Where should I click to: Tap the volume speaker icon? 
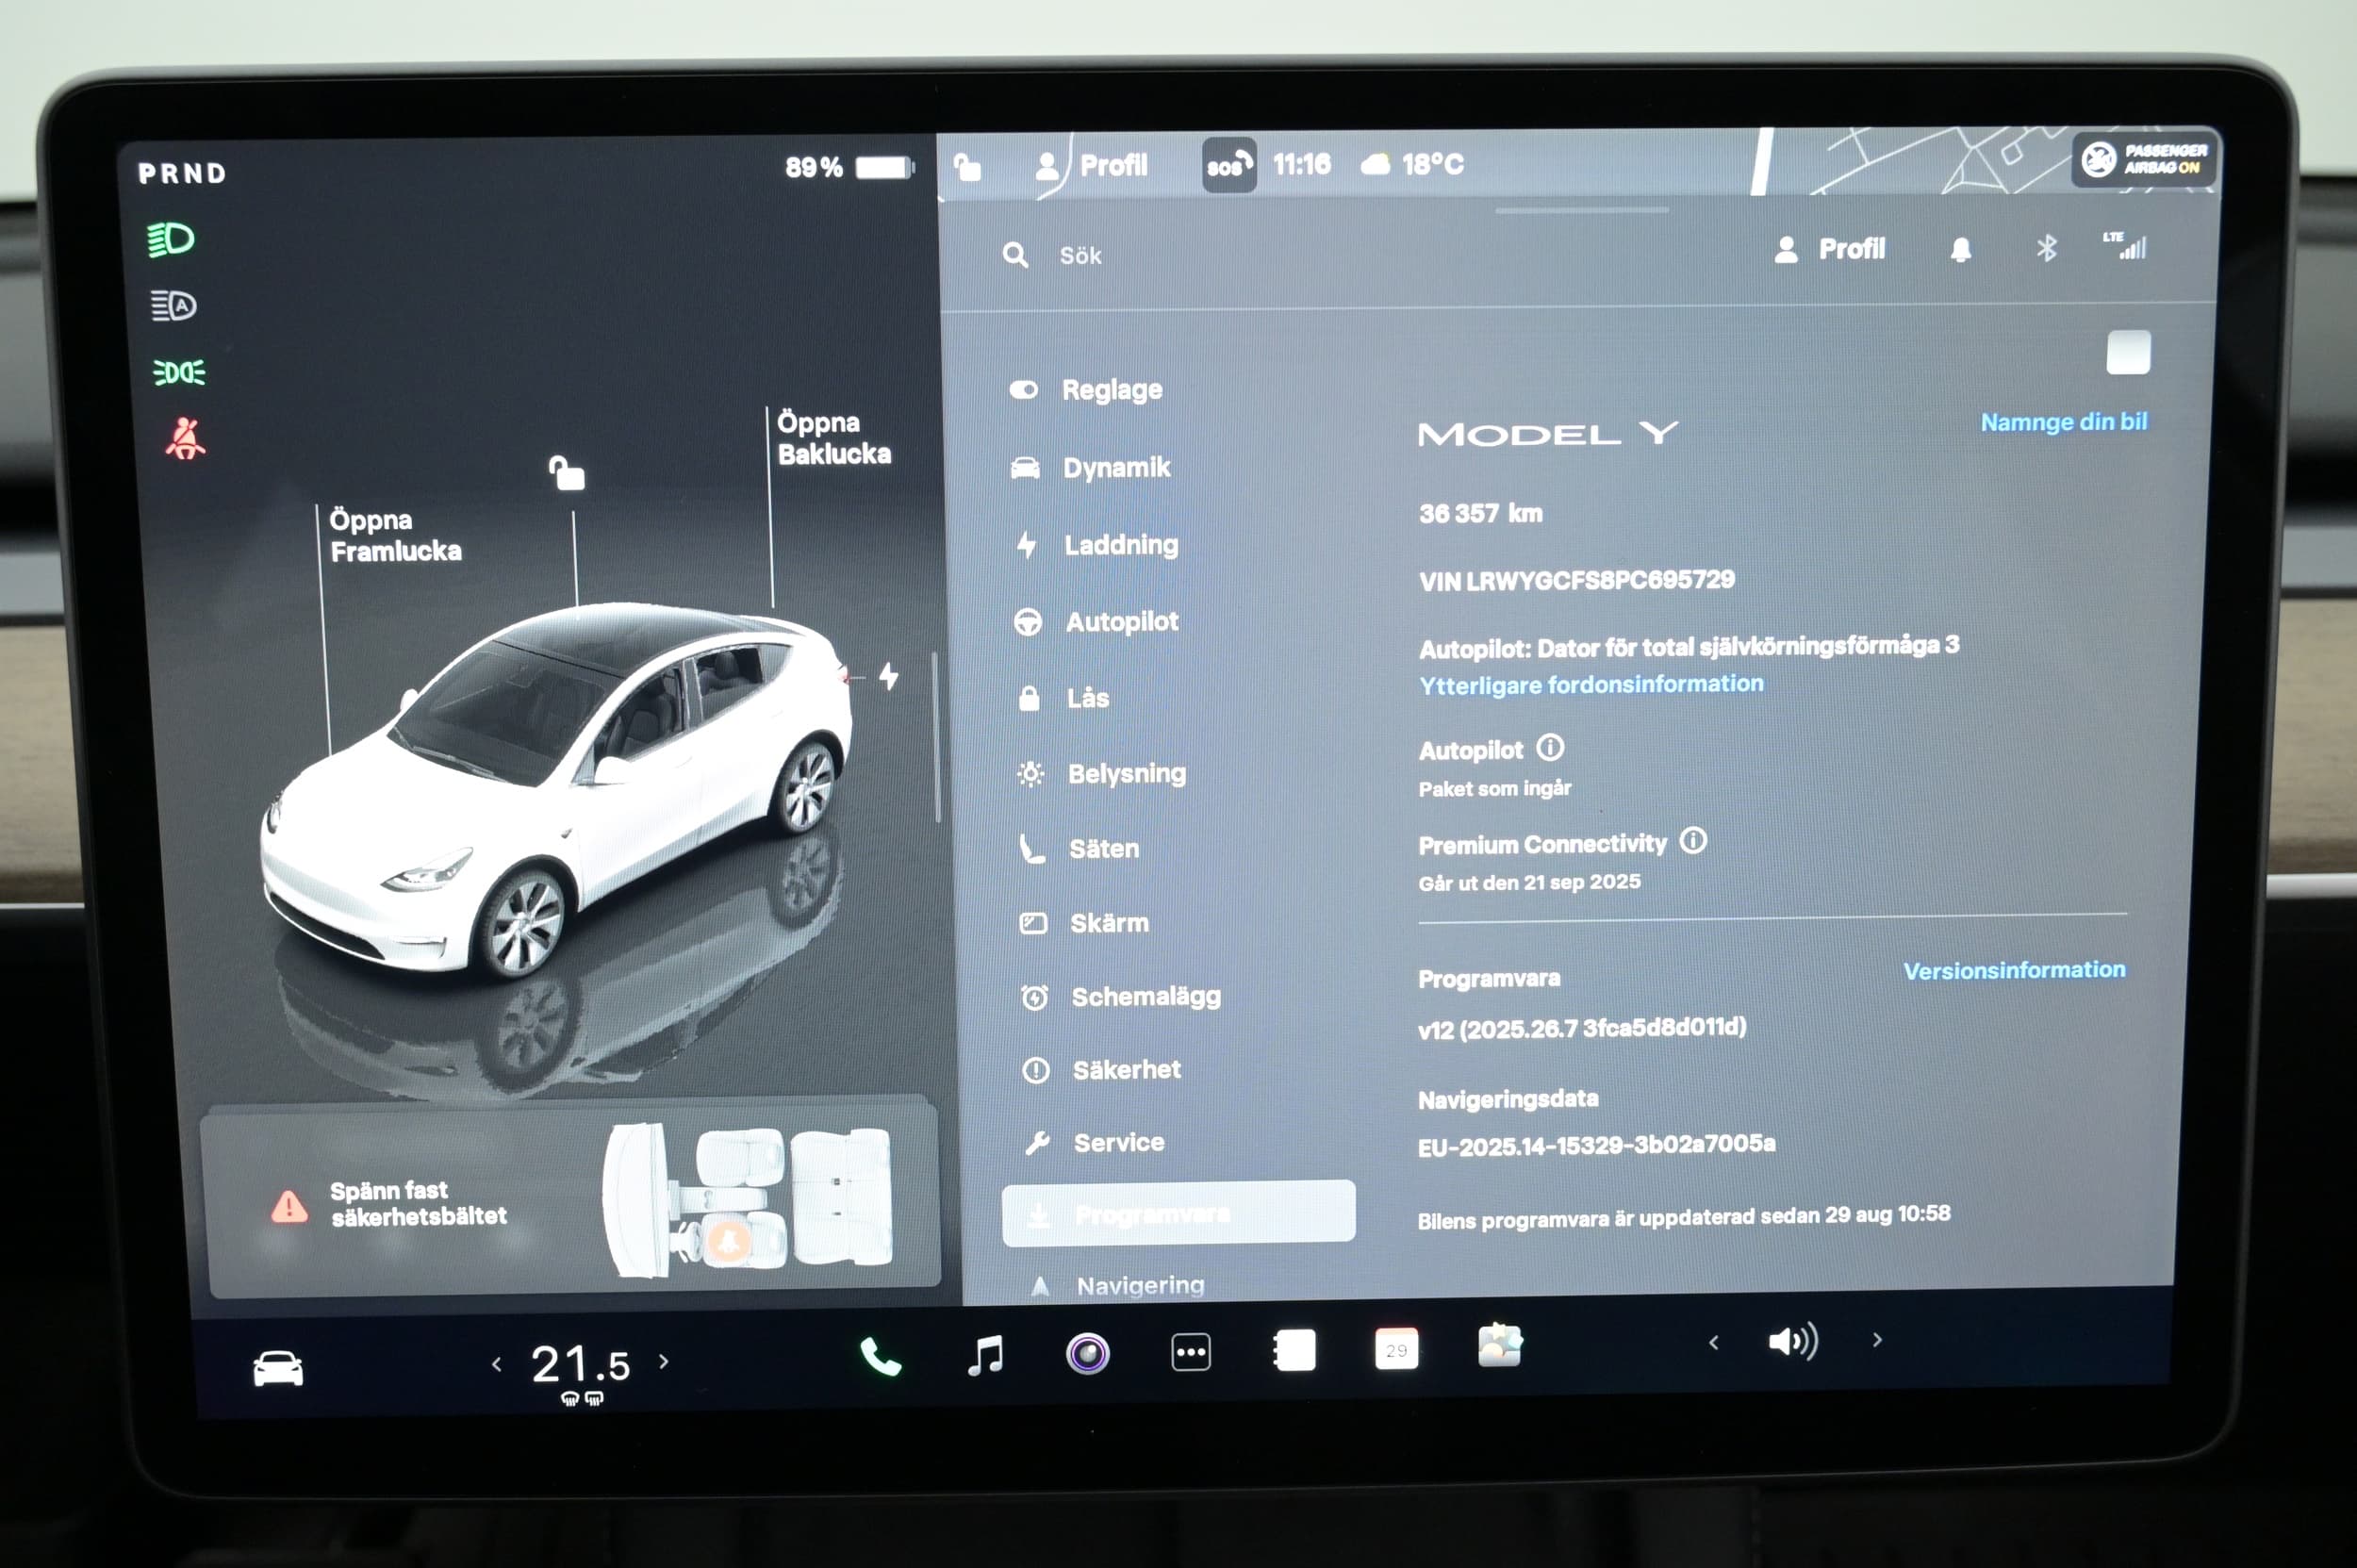click(x=1793, y=1341)
